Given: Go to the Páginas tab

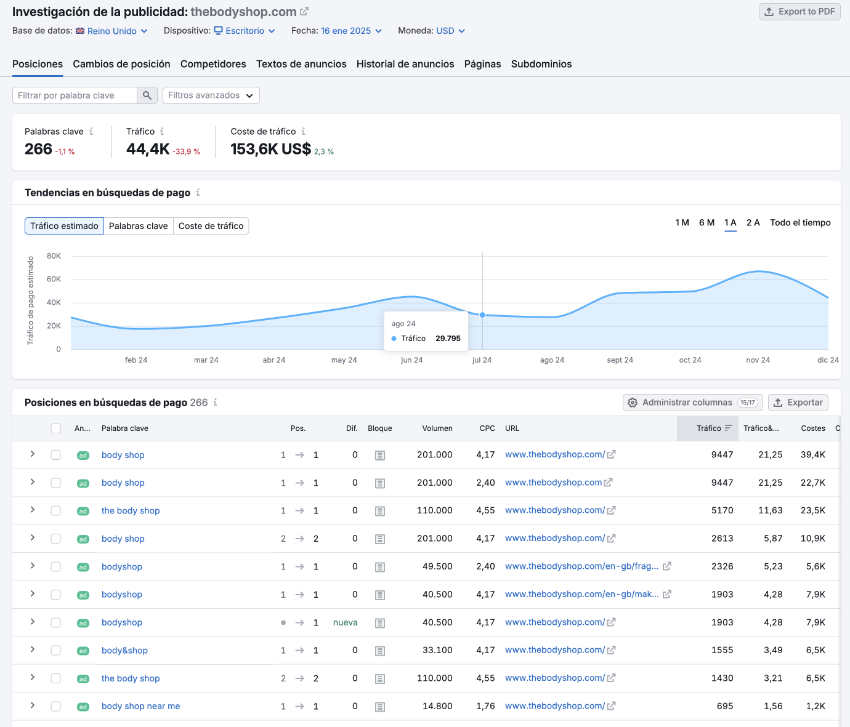Looking at the screenshot, I should pos(482,64).
